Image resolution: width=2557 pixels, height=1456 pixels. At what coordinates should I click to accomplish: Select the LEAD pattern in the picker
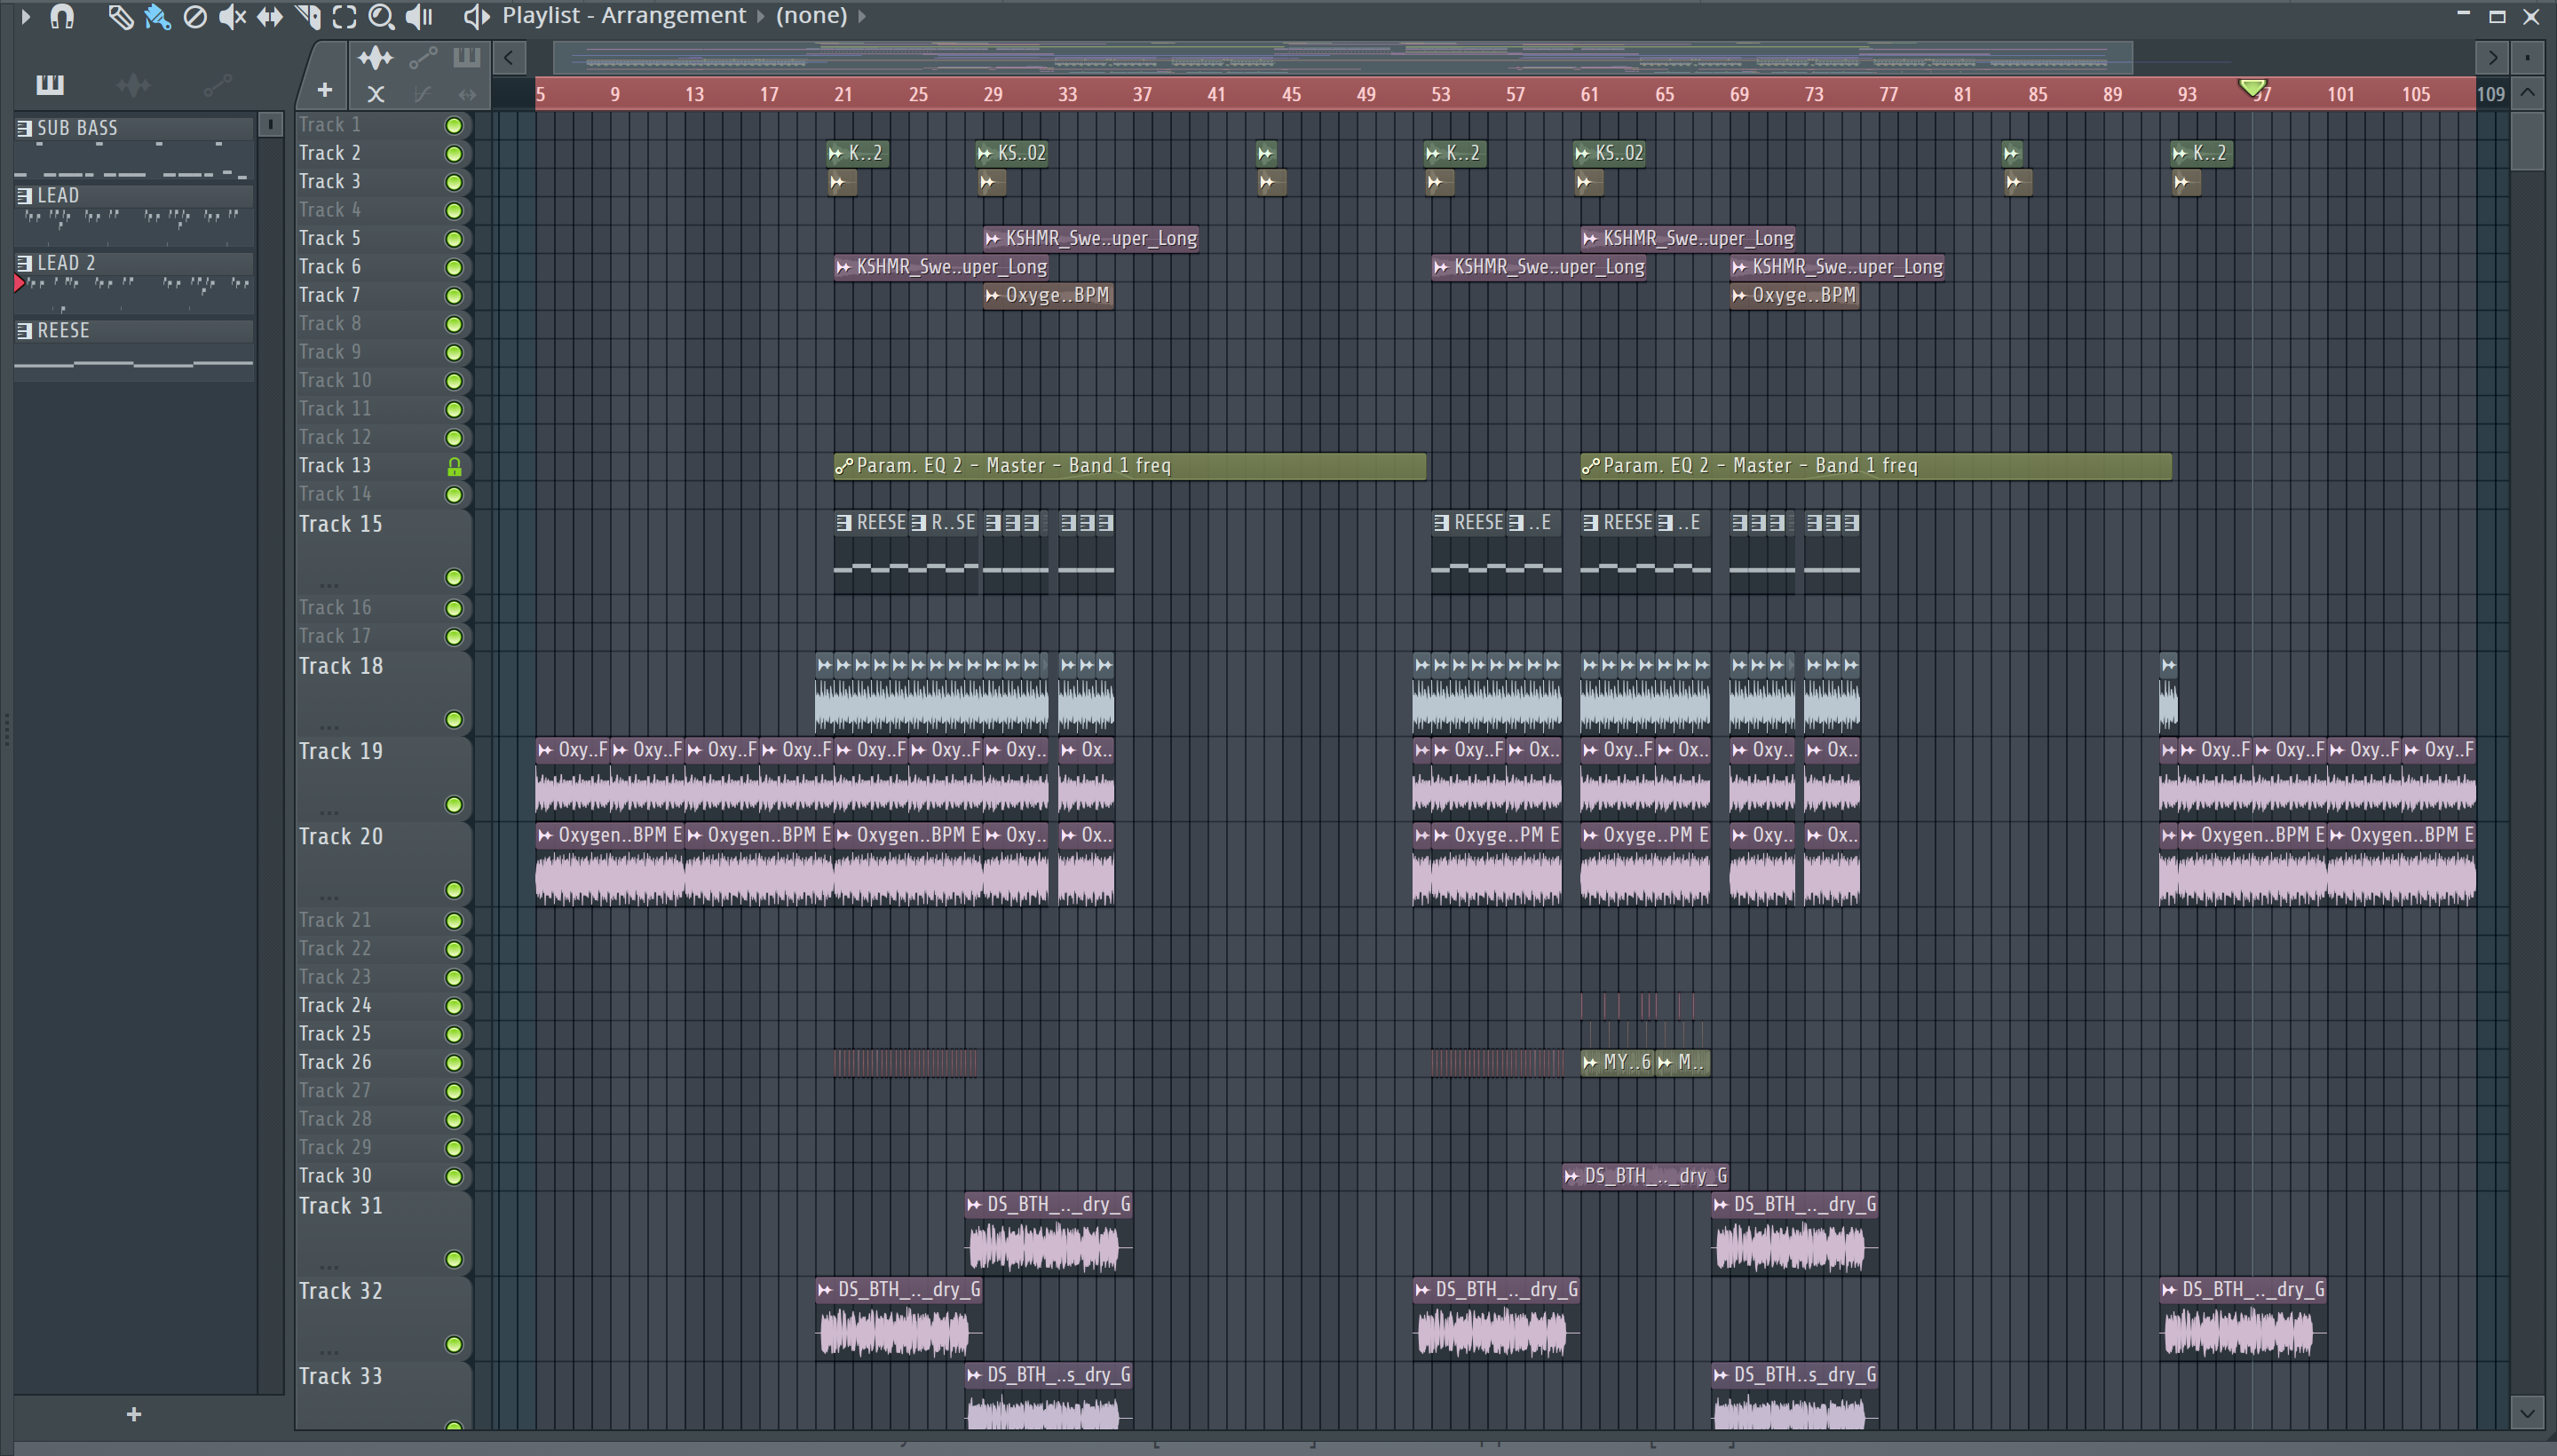tap(134, 215)
